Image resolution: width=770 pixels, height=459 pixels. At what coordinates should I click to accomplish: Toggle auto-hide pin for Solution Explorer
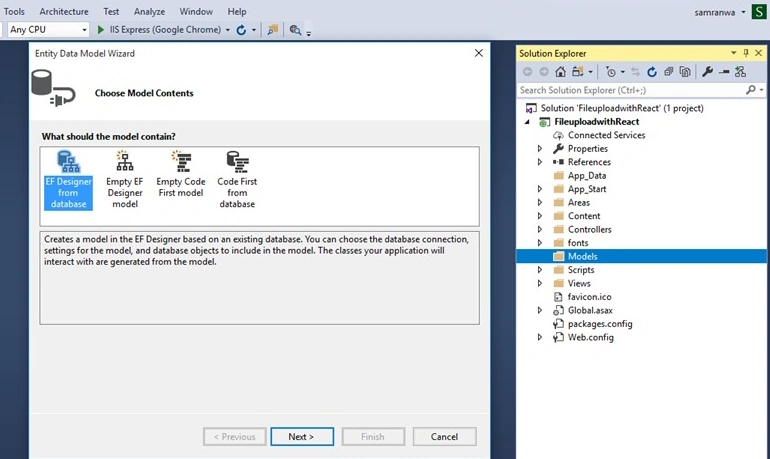(746, 53)
